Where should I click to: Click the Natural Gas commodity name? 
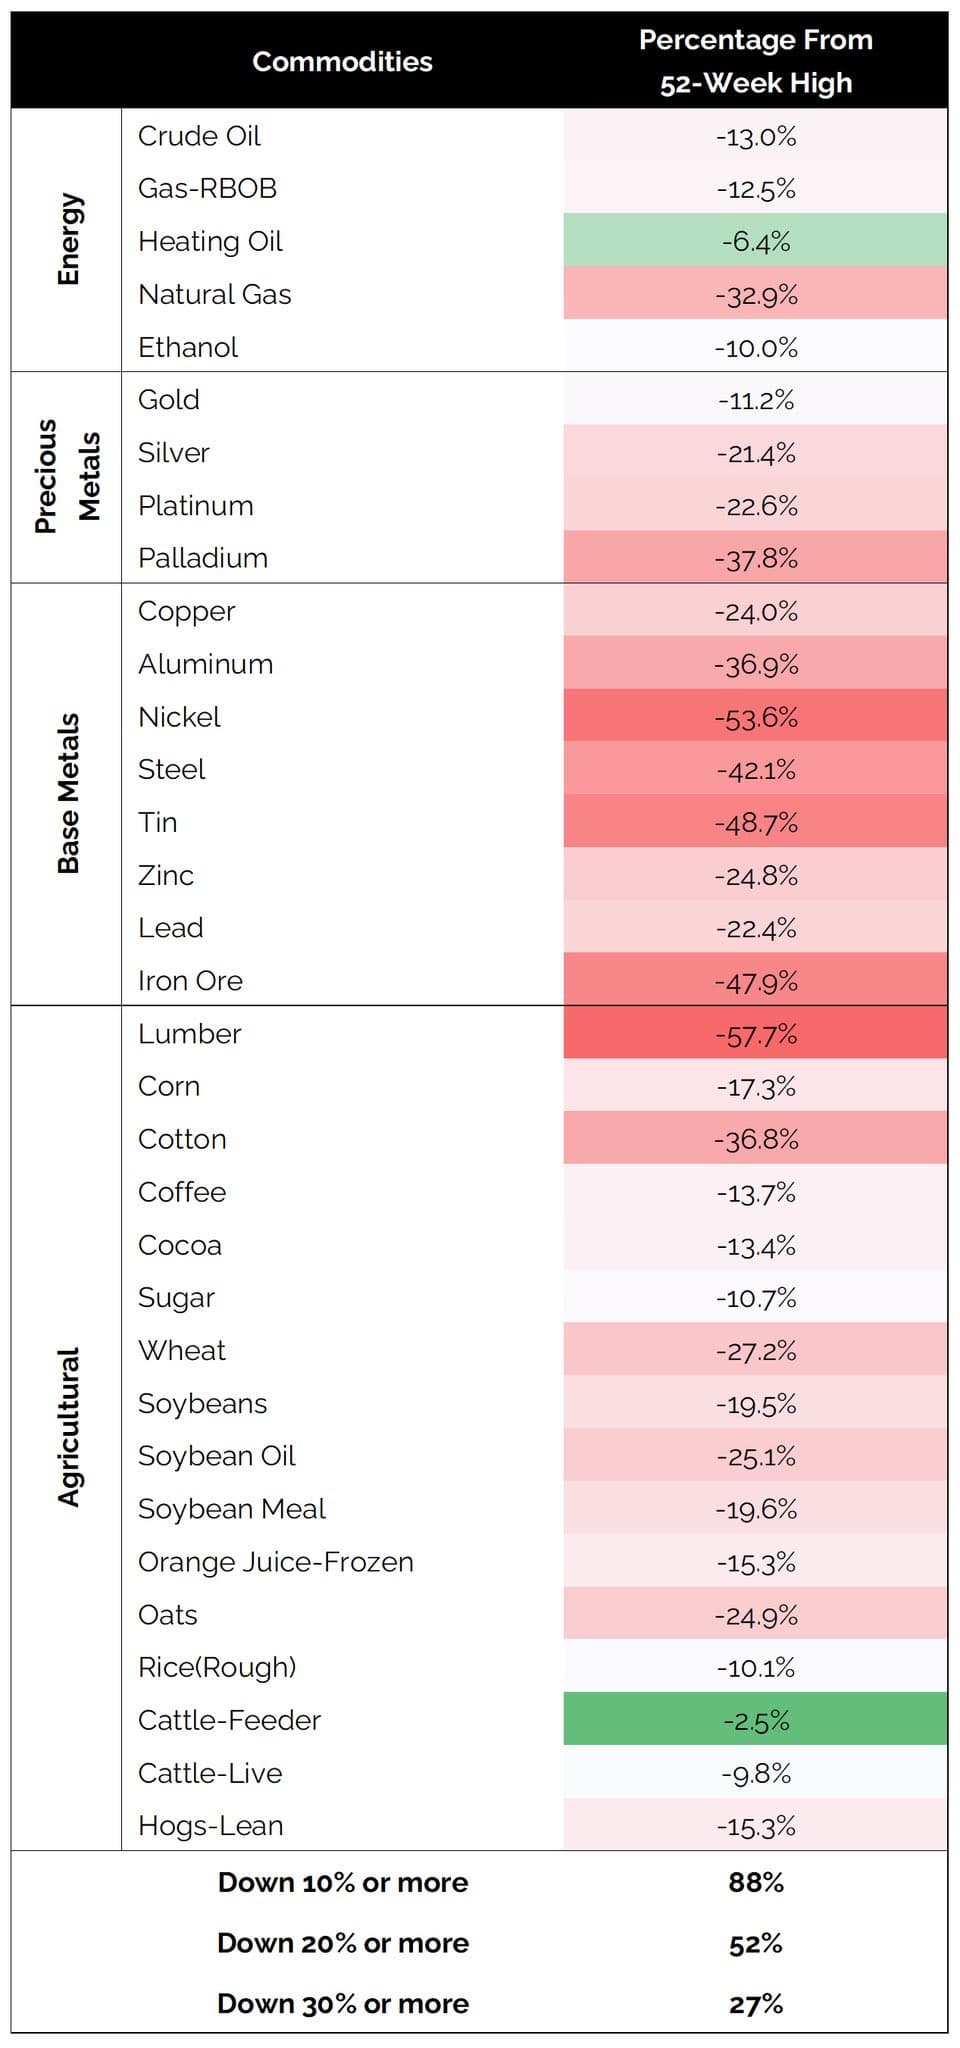[215, 294]
